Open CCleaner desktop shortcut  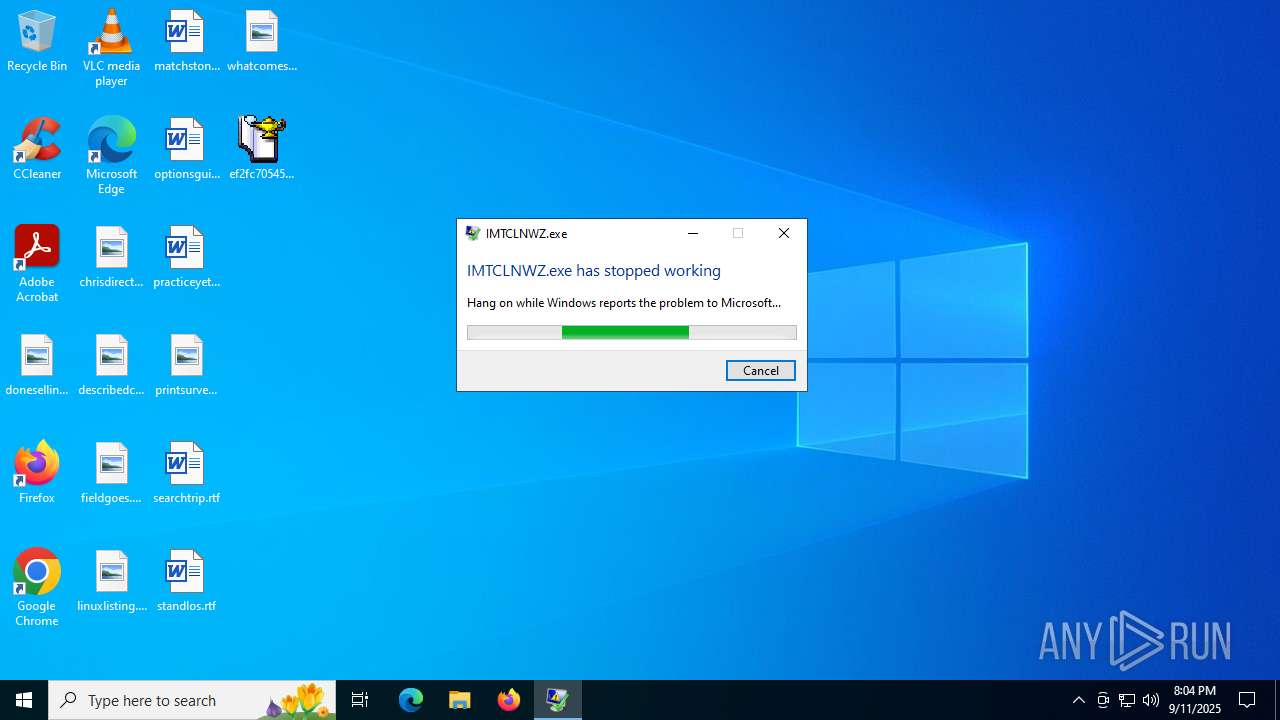37,149
